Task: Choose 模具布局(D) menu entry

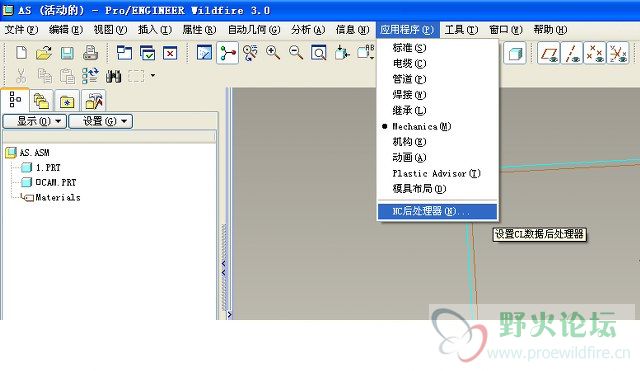Action: [x=438, y=189]
